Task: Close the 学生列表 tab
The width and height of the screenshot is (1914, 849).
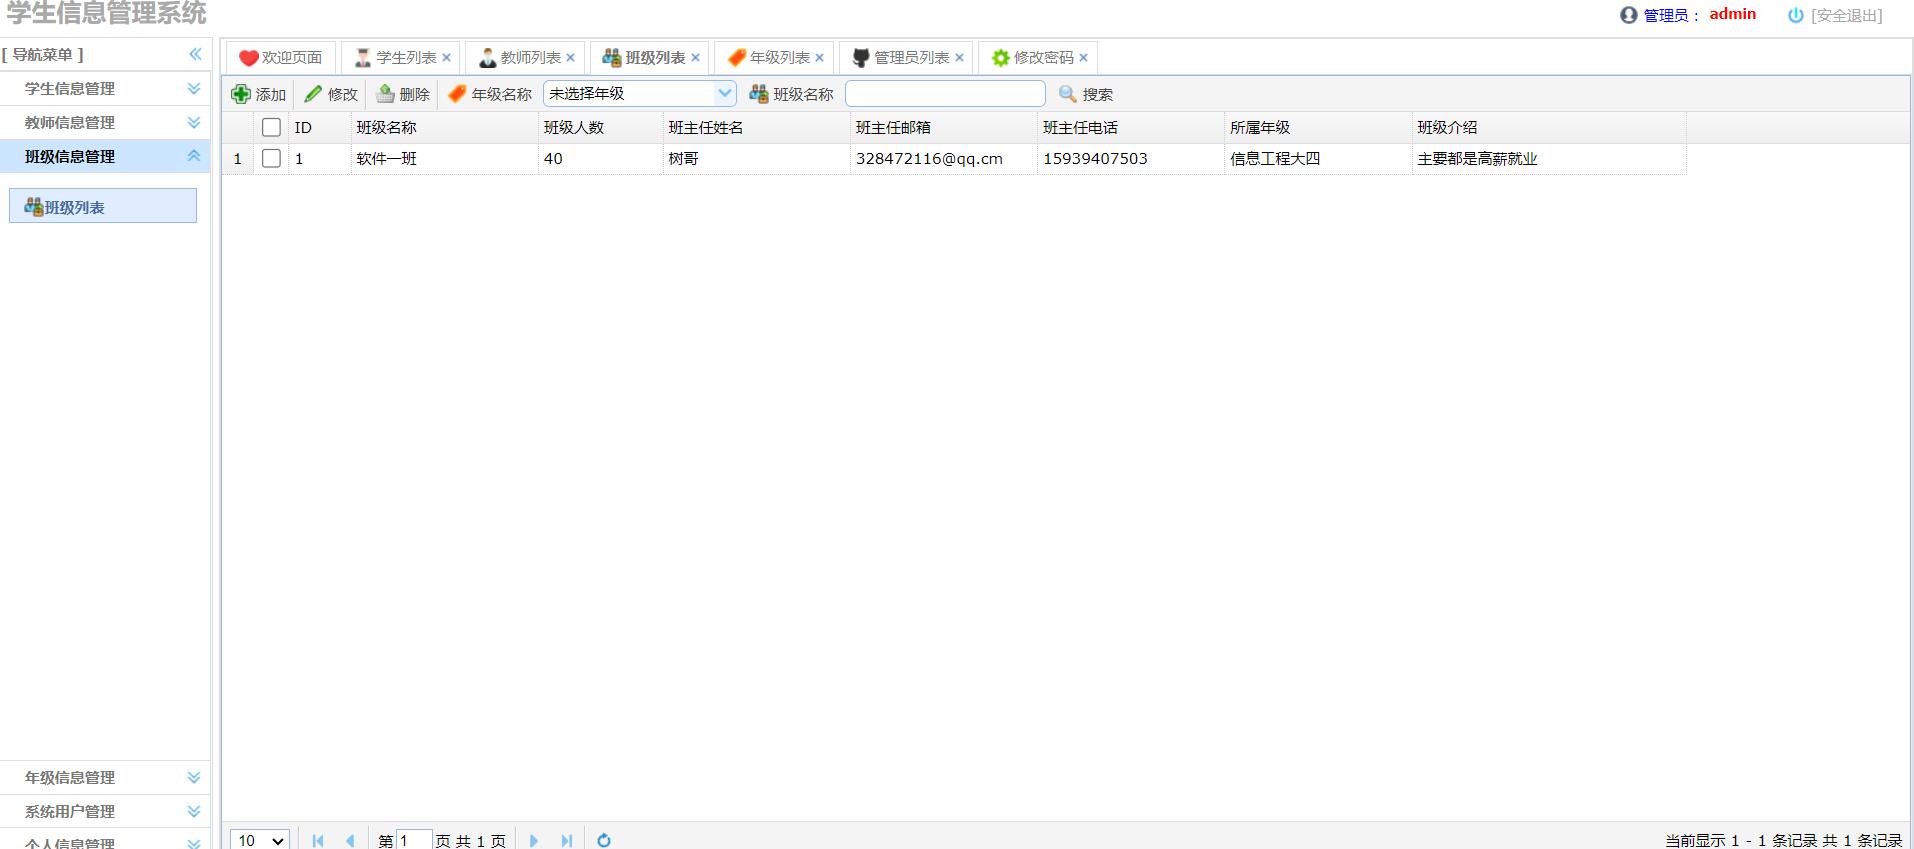Action: pos(446,58)
